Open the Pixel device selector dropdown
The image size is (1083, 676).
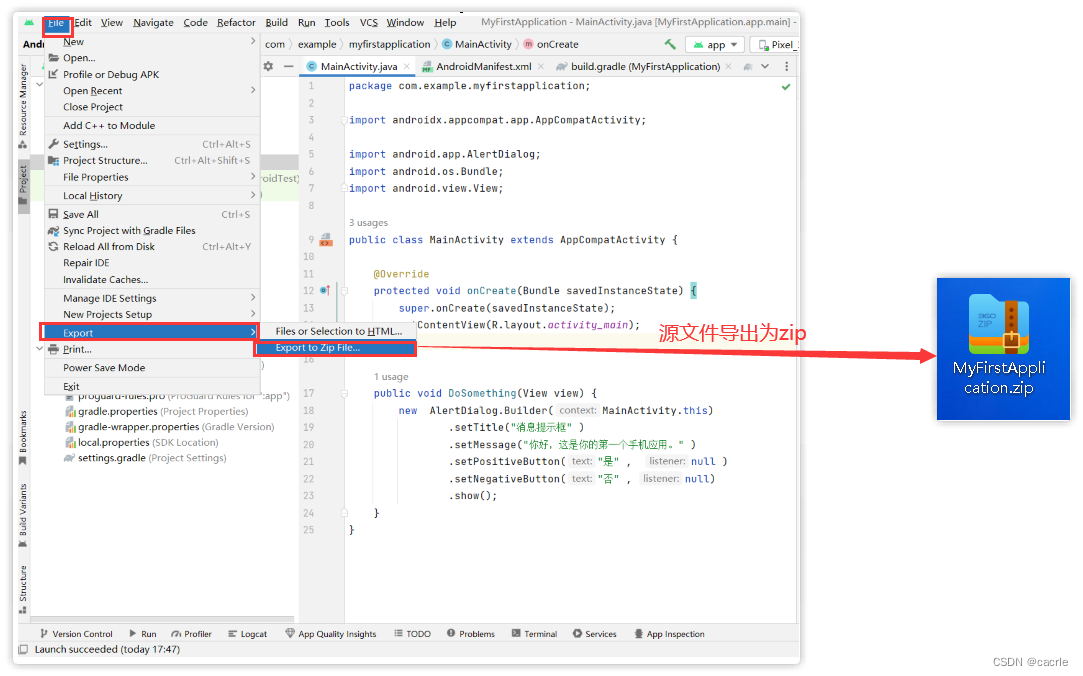click(776, 45)
